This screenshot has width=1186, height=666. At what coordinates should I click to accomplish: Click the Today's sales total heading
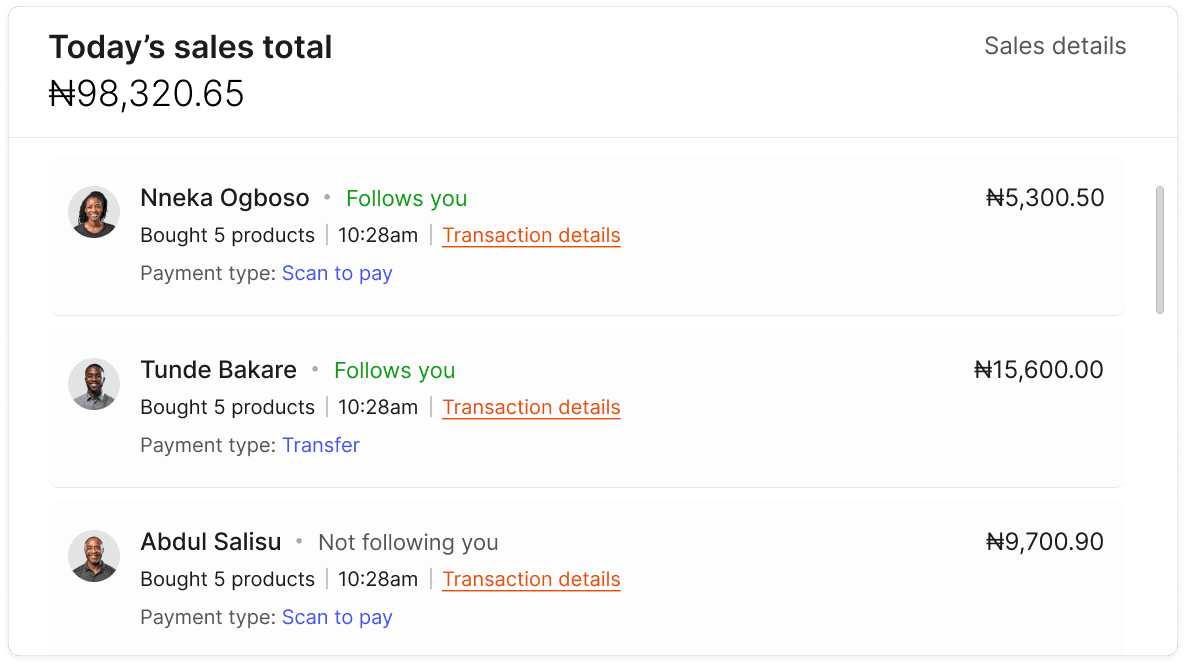(191, 46)
